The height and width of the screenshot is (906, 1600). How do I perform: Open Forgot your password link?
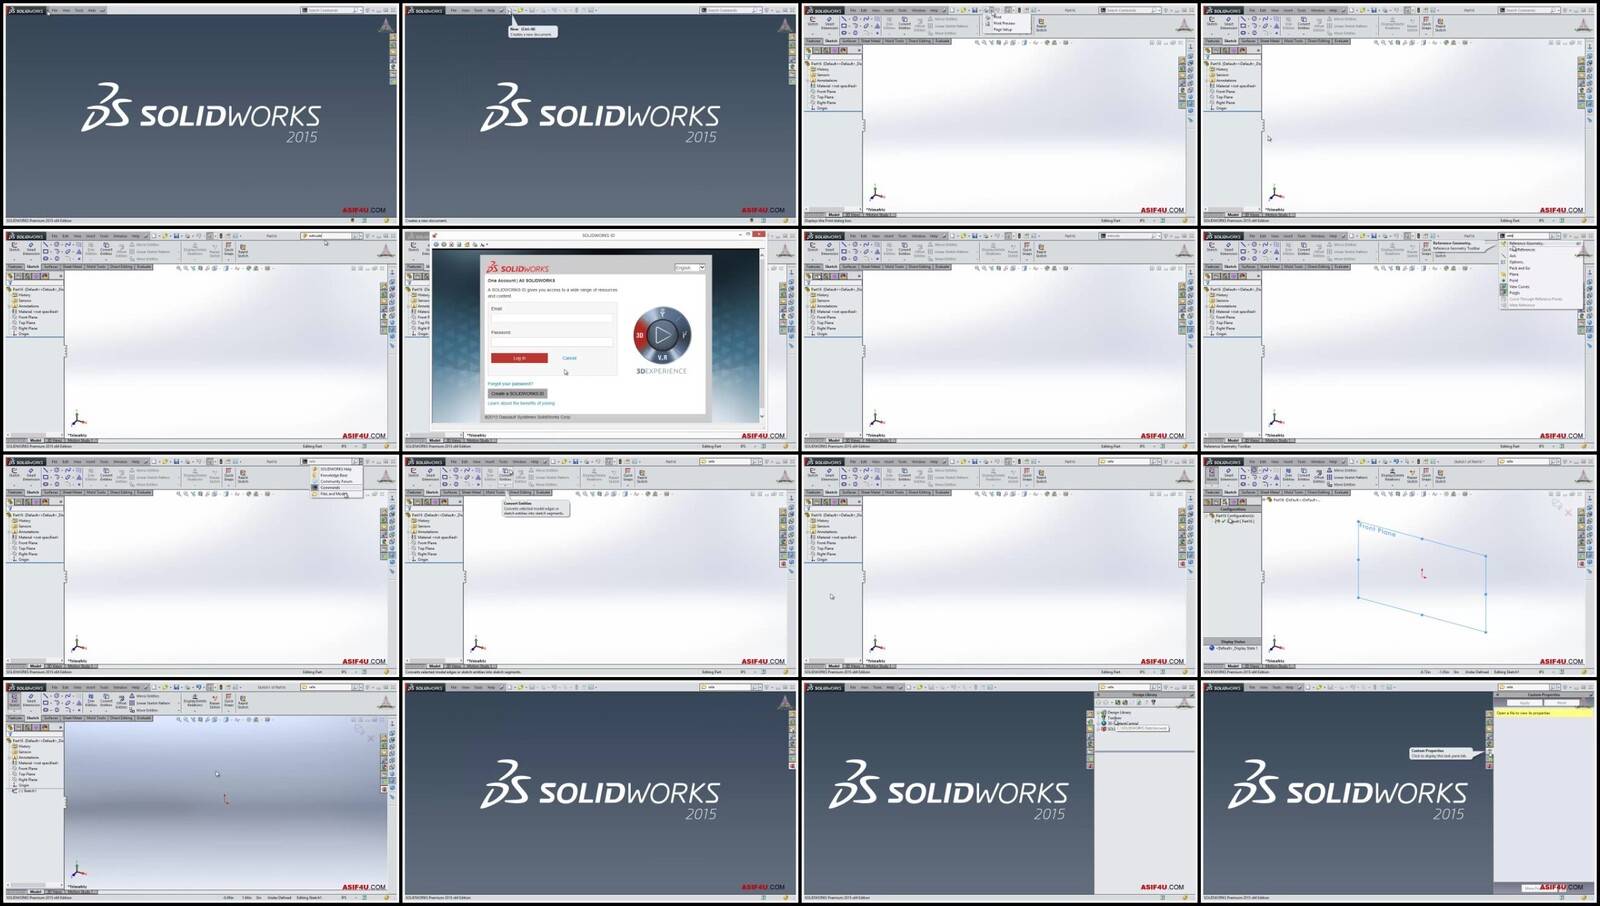511,384
